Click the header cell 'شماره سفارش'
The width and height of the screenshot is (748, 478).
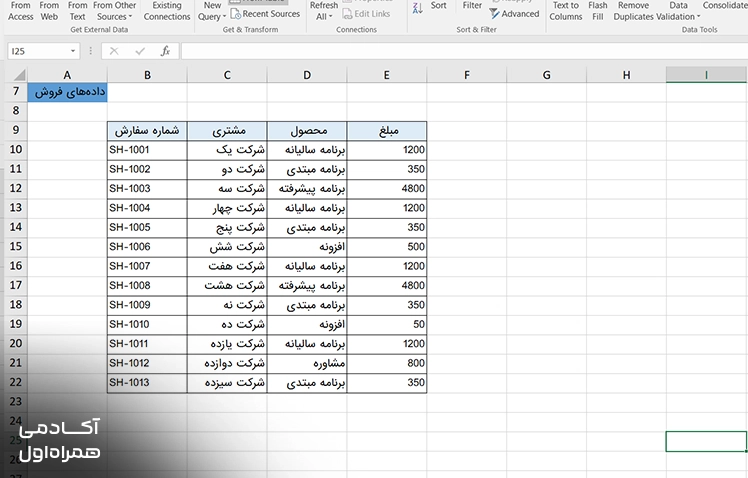tap(147, 131)
